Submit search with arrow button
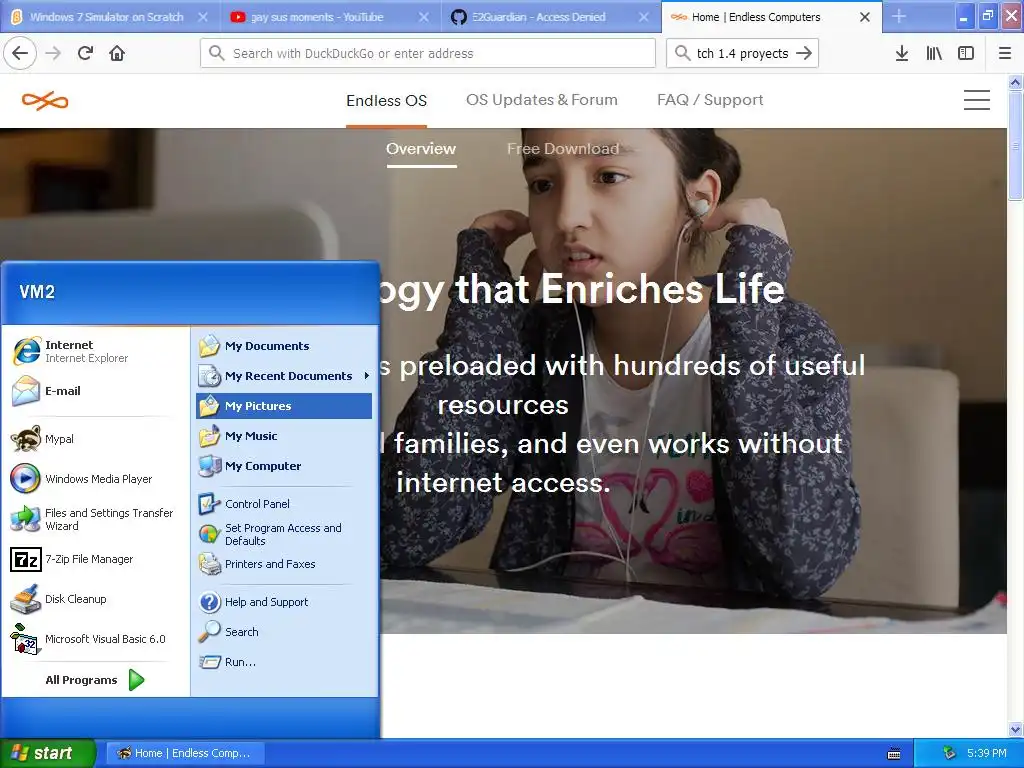Screen dimensions: 1024x768 [805, 54]
